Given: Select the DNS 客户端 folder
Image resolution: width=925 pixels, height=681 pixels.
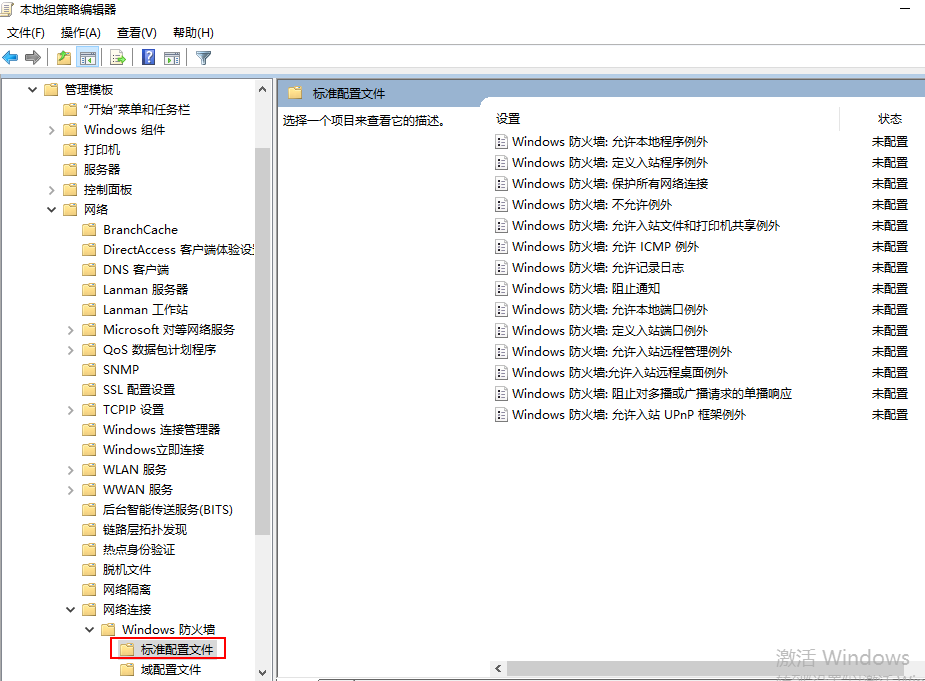Looking at the screenshot, I should [136, 270].
